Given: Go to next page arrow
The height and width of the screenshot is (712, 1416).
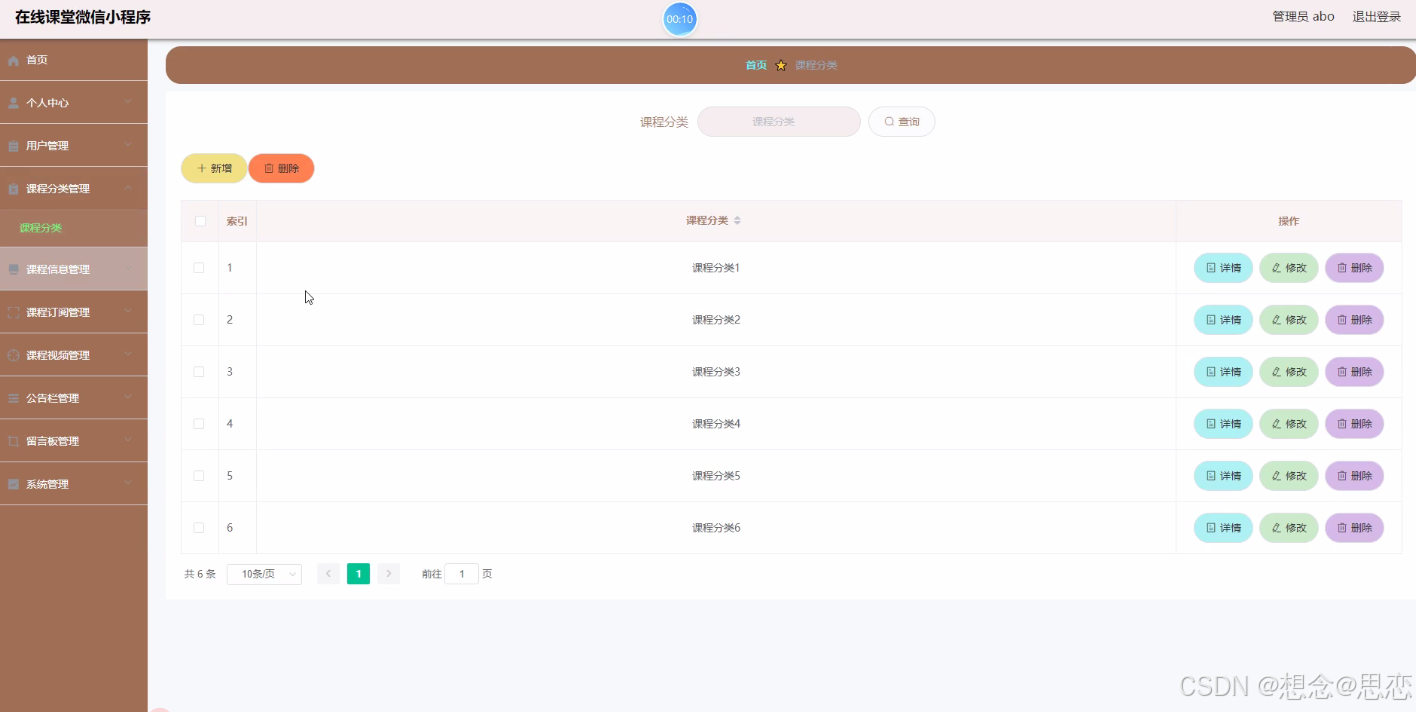Looking at the screenshot, I should [x=389, y=574].
